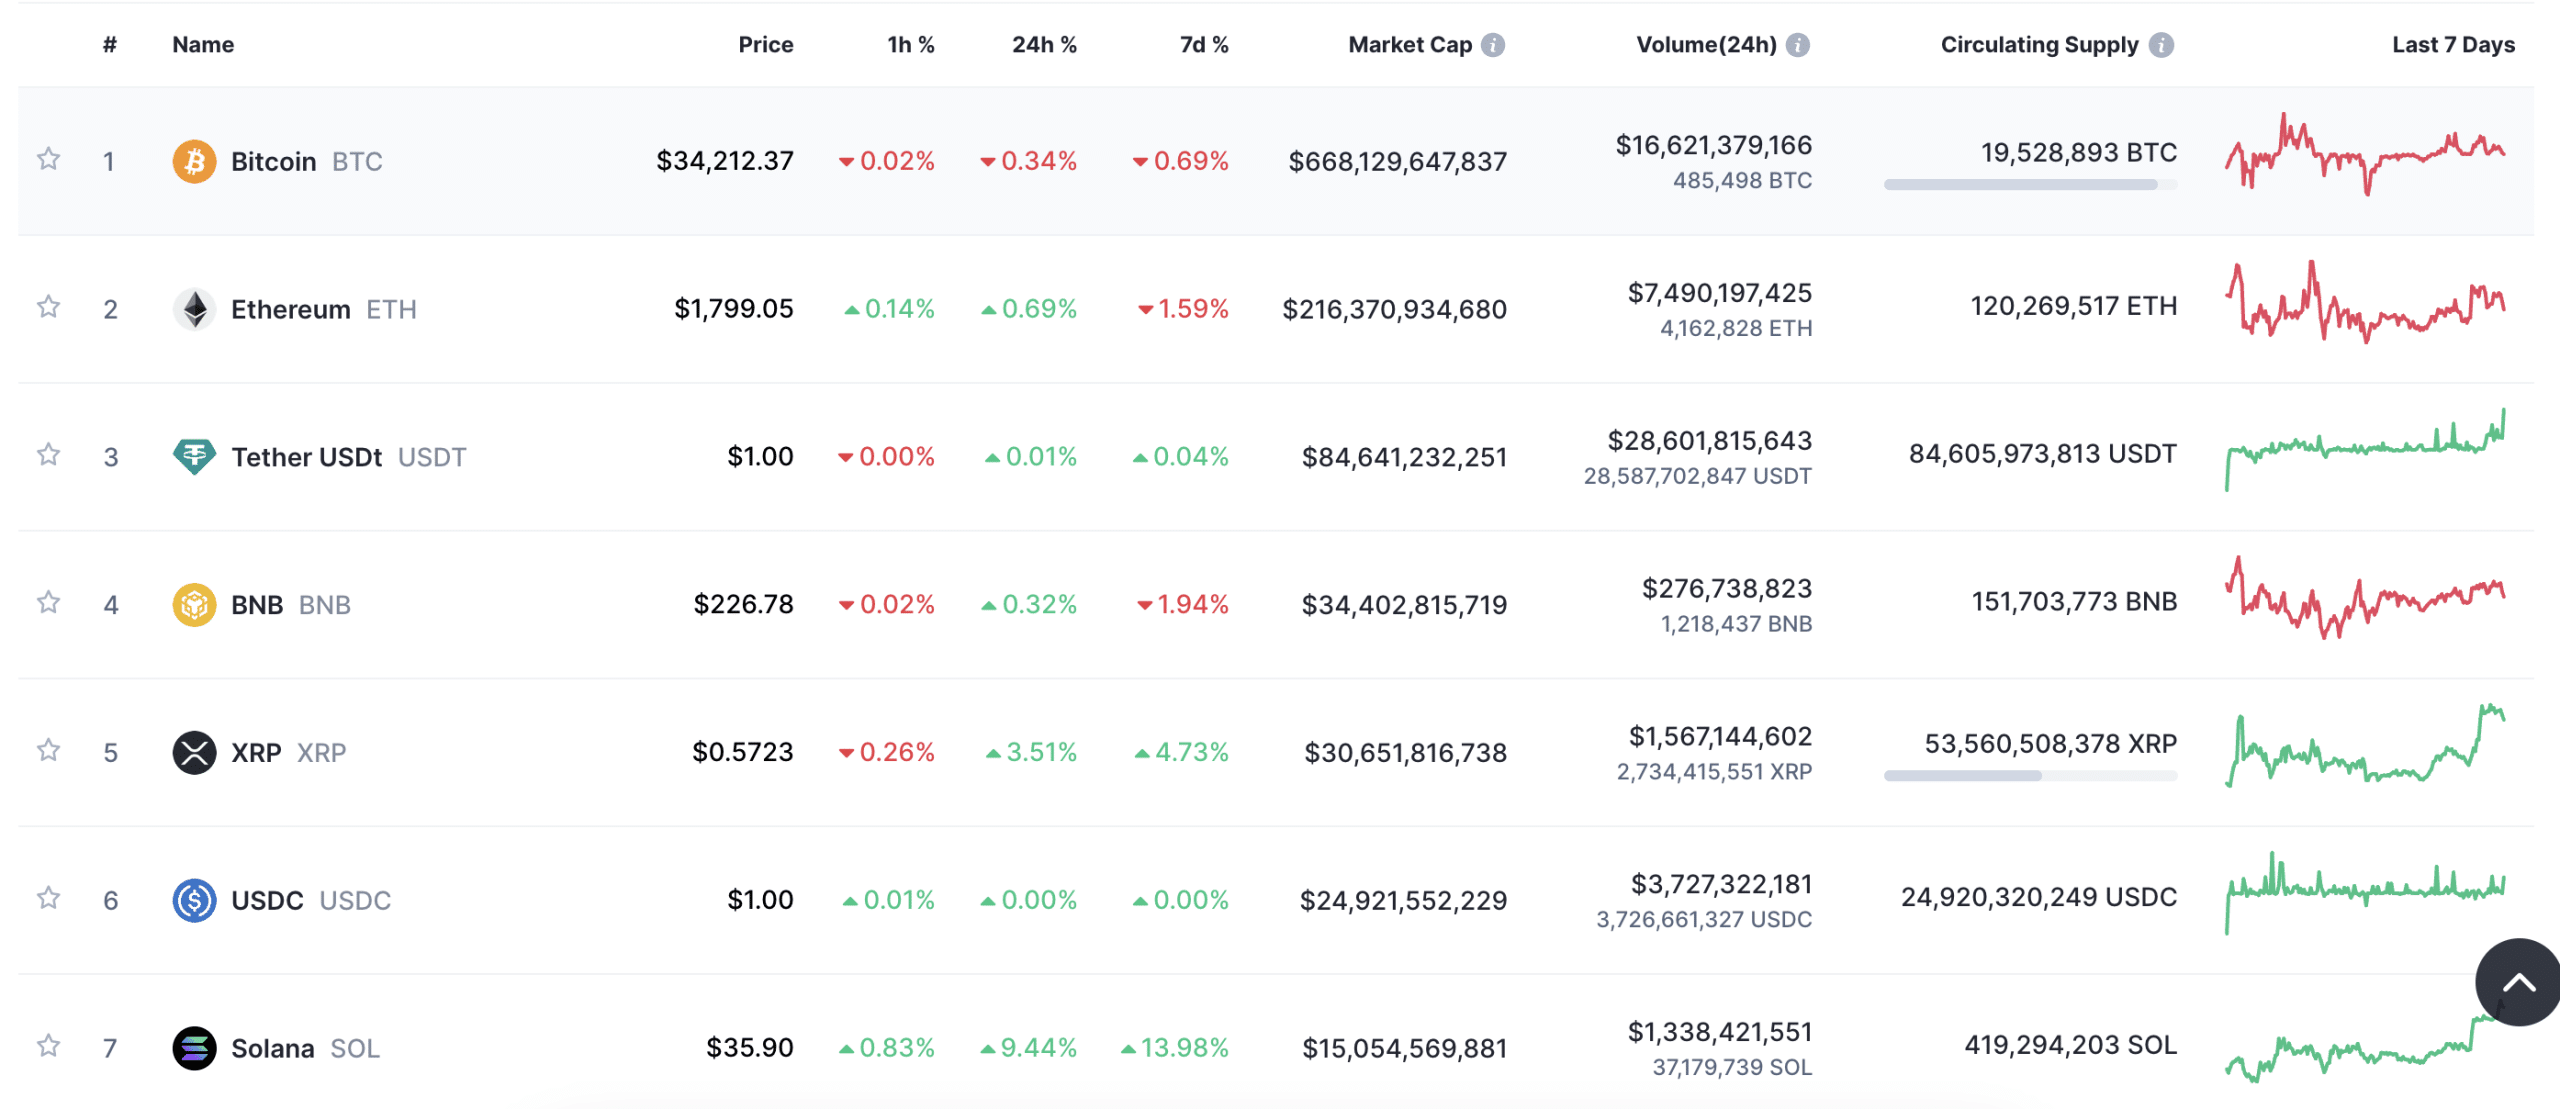Open the USDC coin page link

311,901
